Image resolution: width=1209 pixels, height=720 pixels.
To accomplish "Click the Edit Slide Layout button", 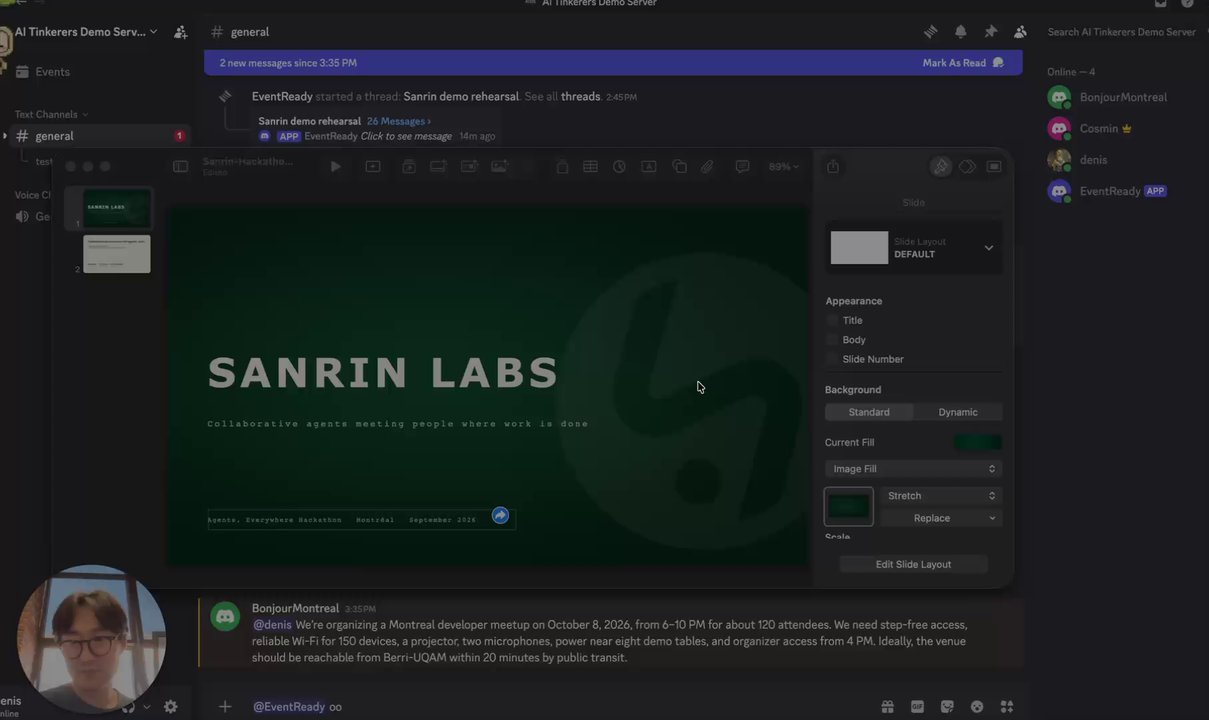I will 913,564.
